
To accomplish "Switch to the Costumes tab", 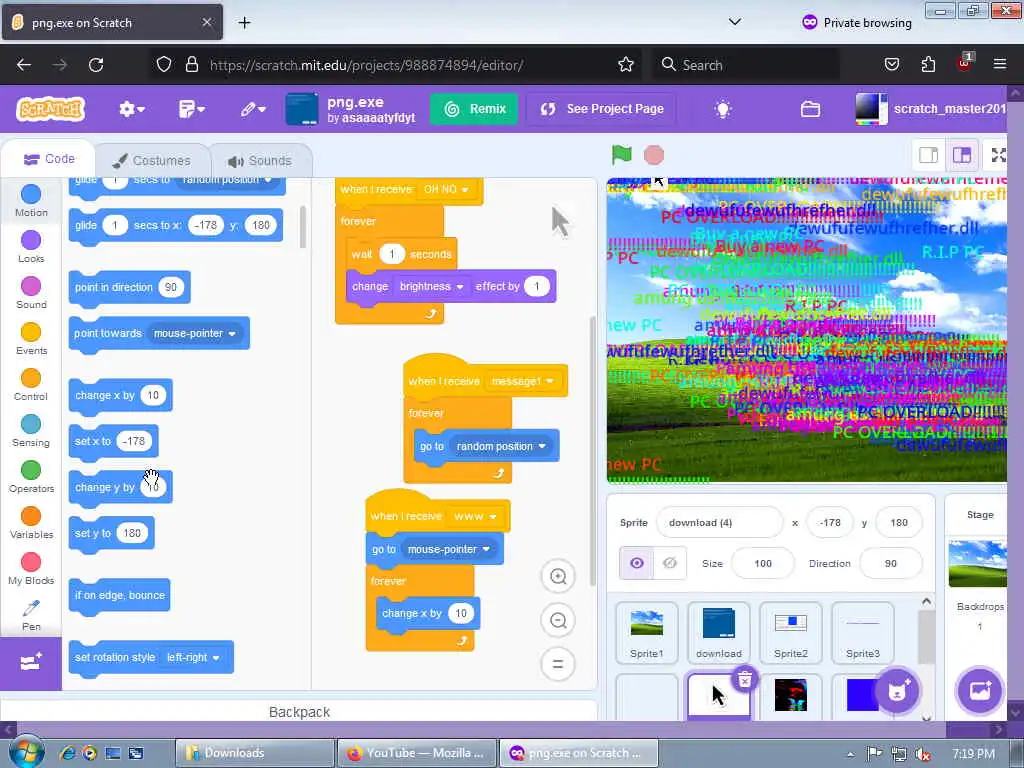I will pyautogui.click(x=152, y=161).
